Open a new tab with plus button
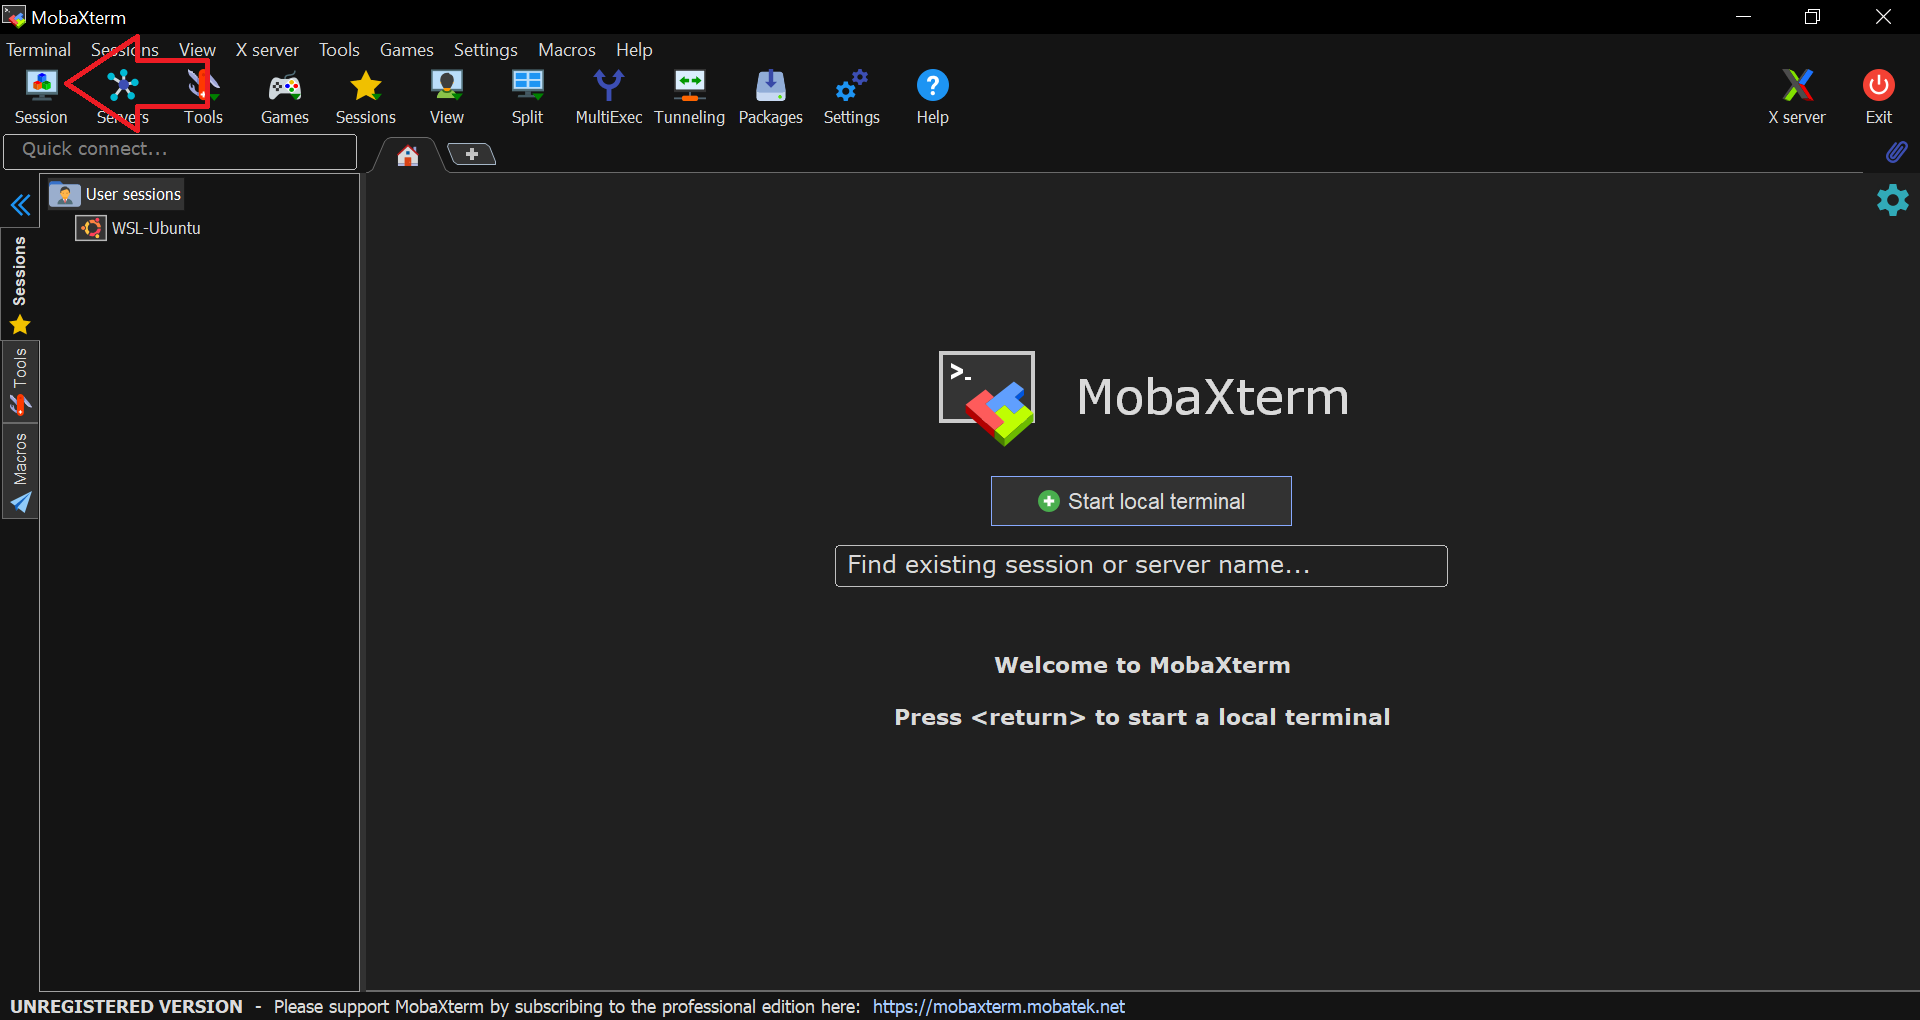Viewport: 1920px width, 1020px height. point(472,154)
